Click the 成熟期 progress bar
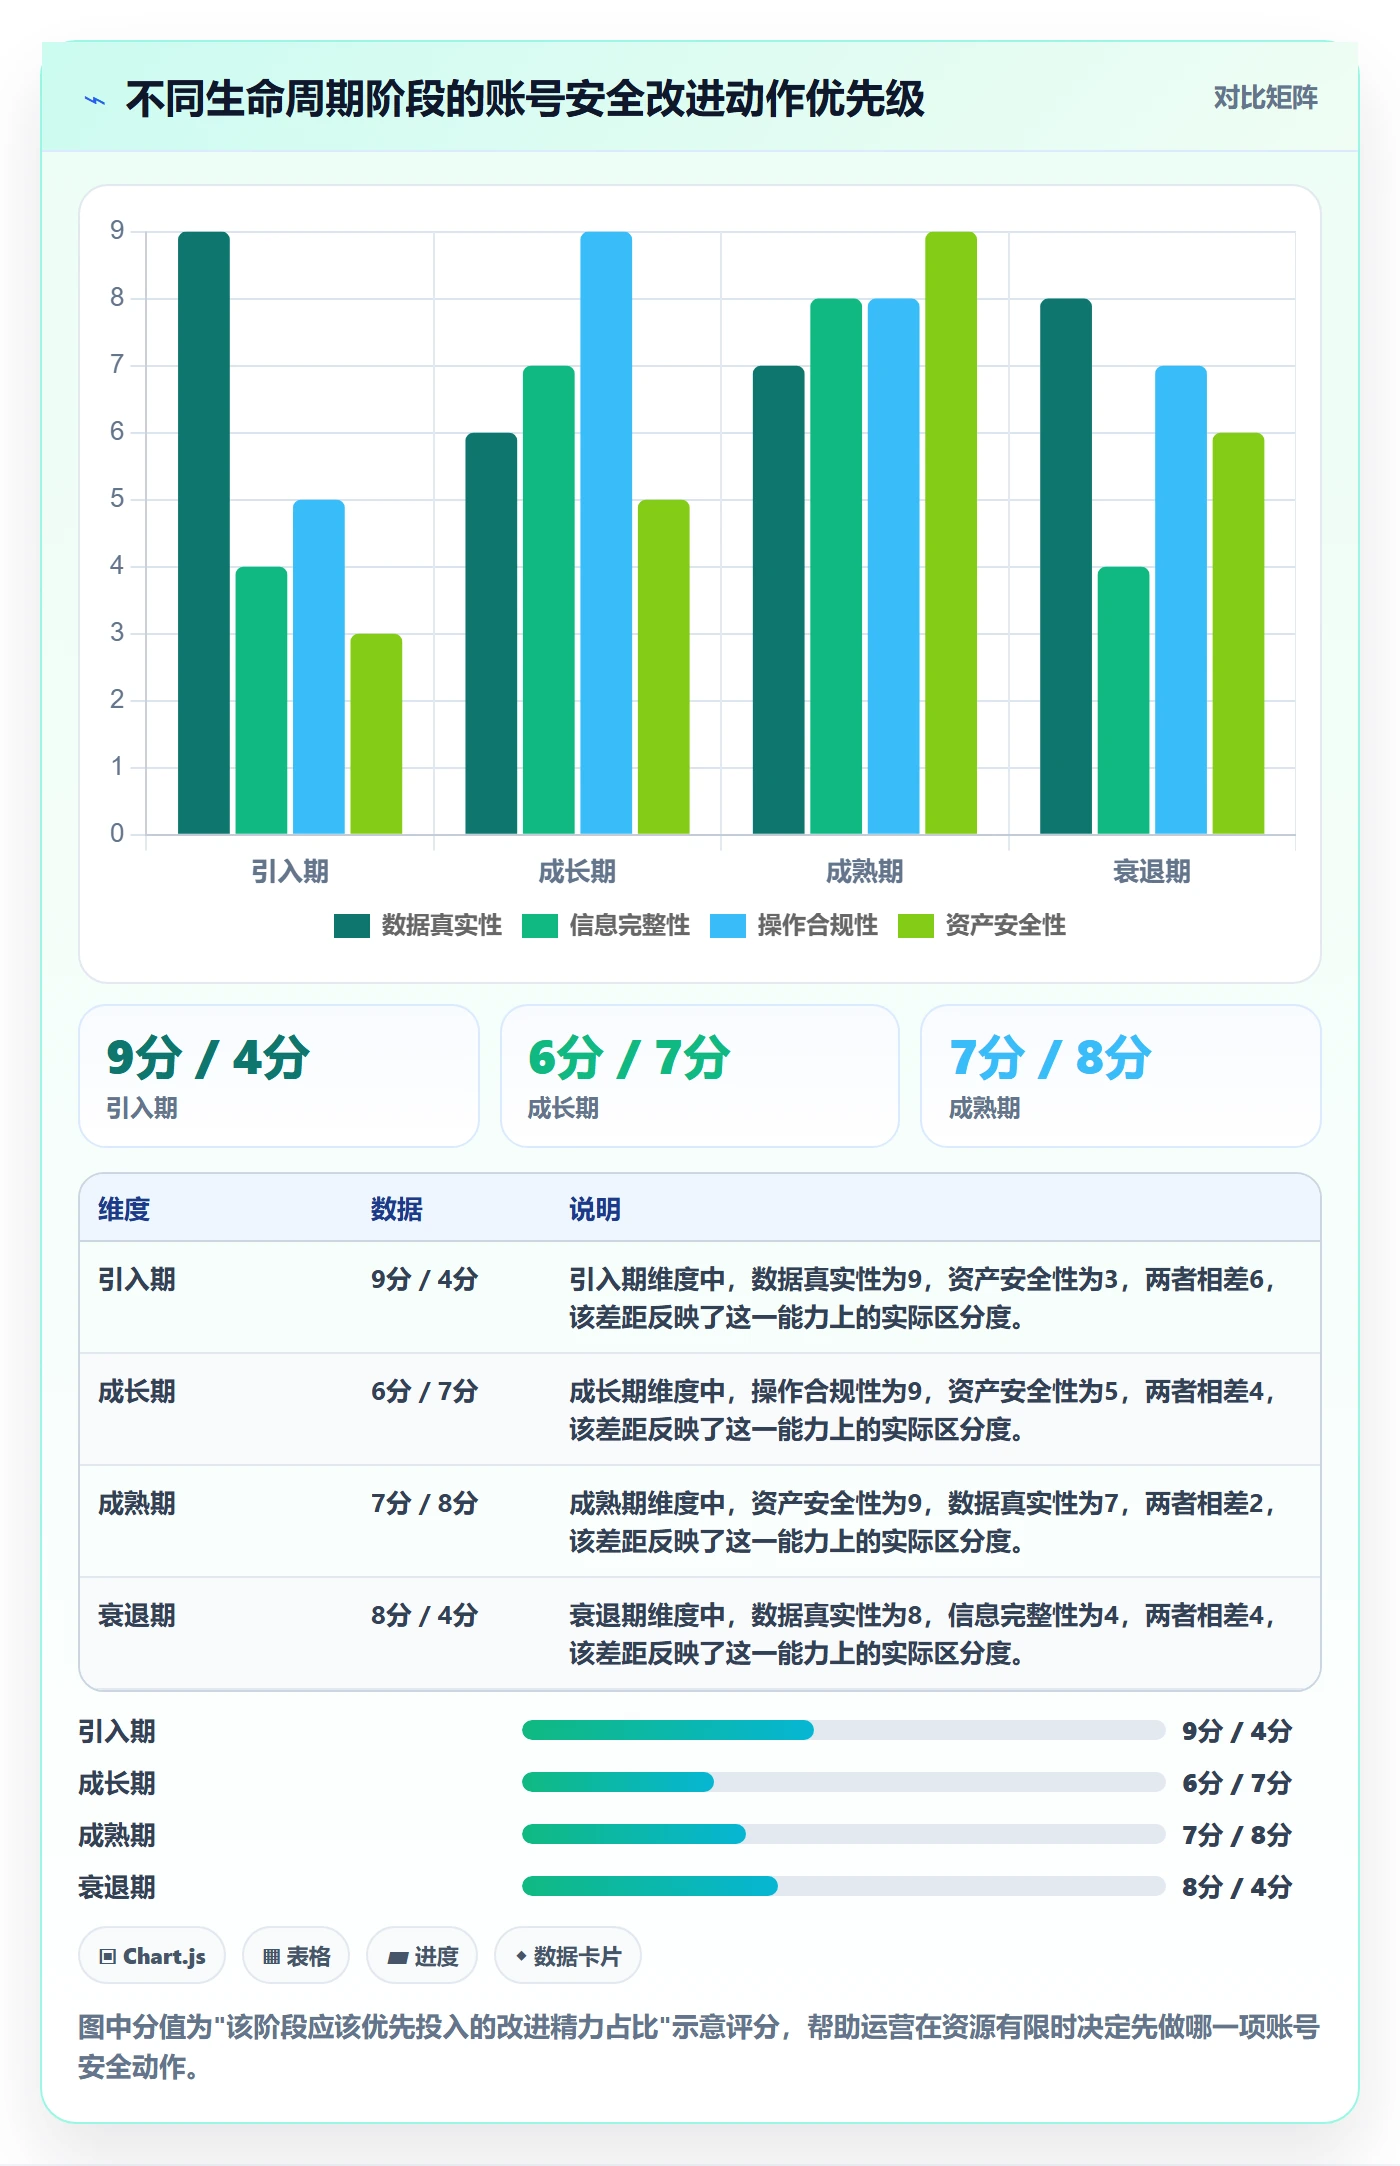 [843, 1834]
